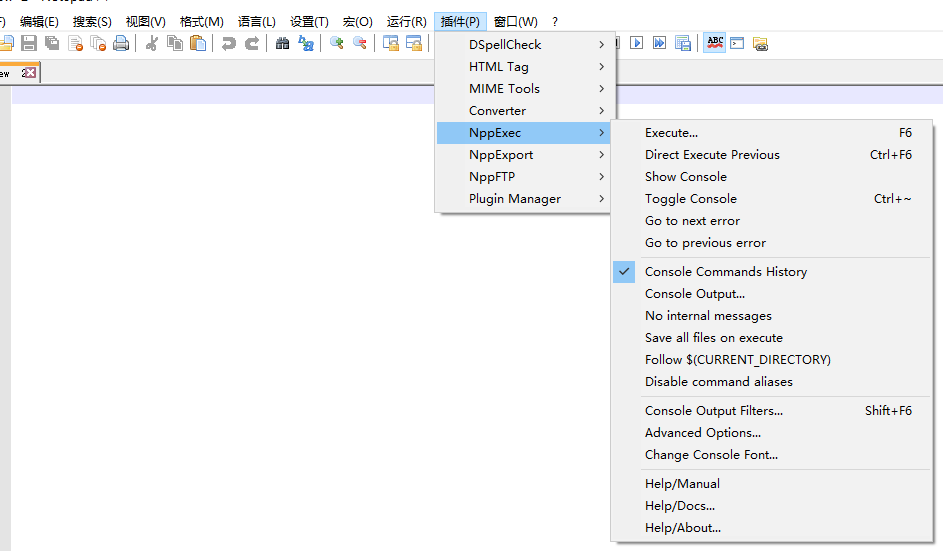Open the 运行(R) menu
The width and height of the screenshot is (943, 551).
(x=407, y=22)
